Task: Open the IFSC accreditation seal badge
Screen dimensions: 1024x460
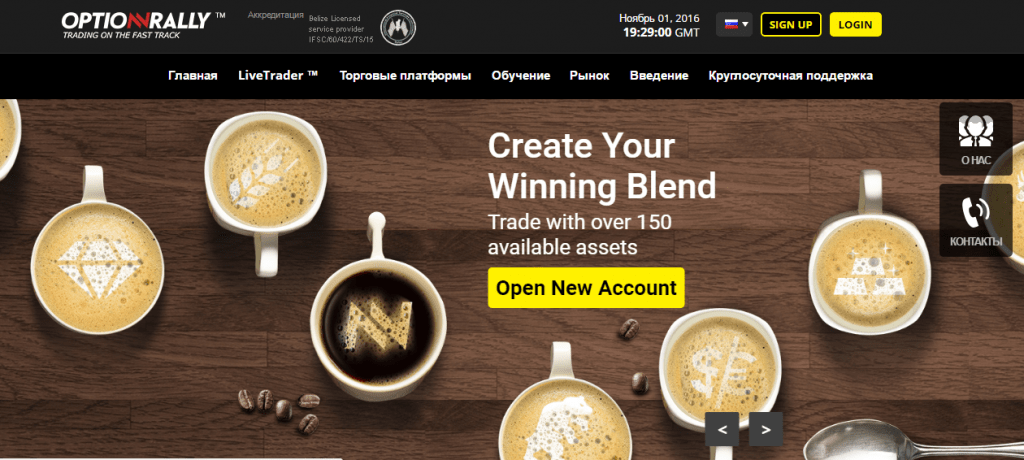Action: pyautogui.click(x=398, y=27)
